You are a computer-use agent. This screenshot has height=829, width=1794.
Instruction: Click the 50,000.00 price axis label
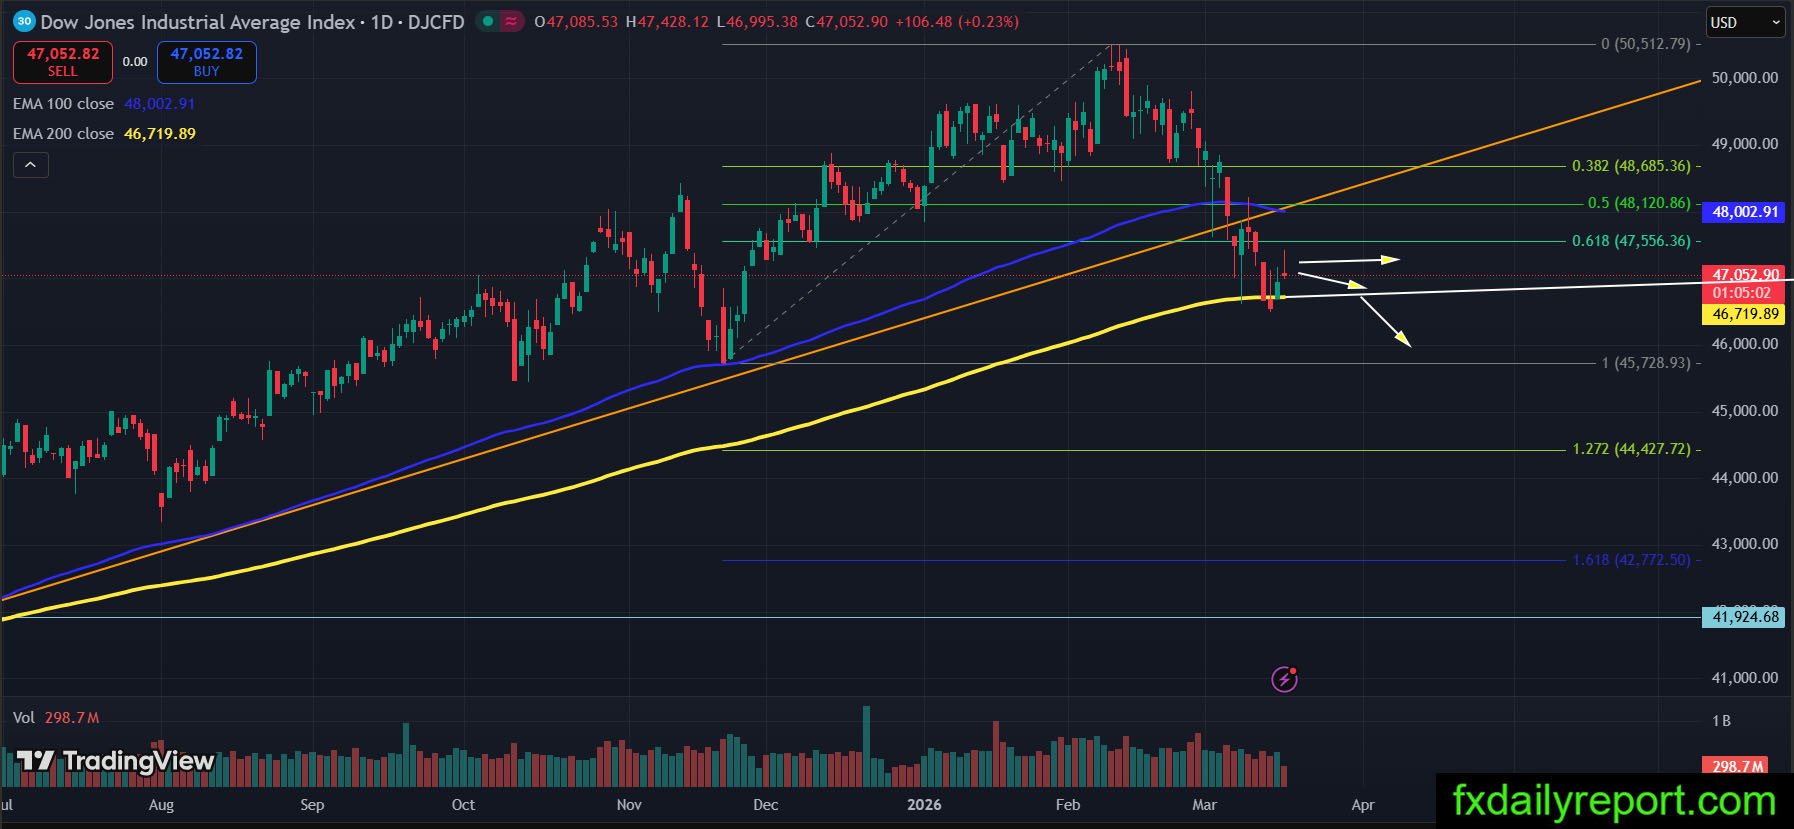(x=1745, y=78)
